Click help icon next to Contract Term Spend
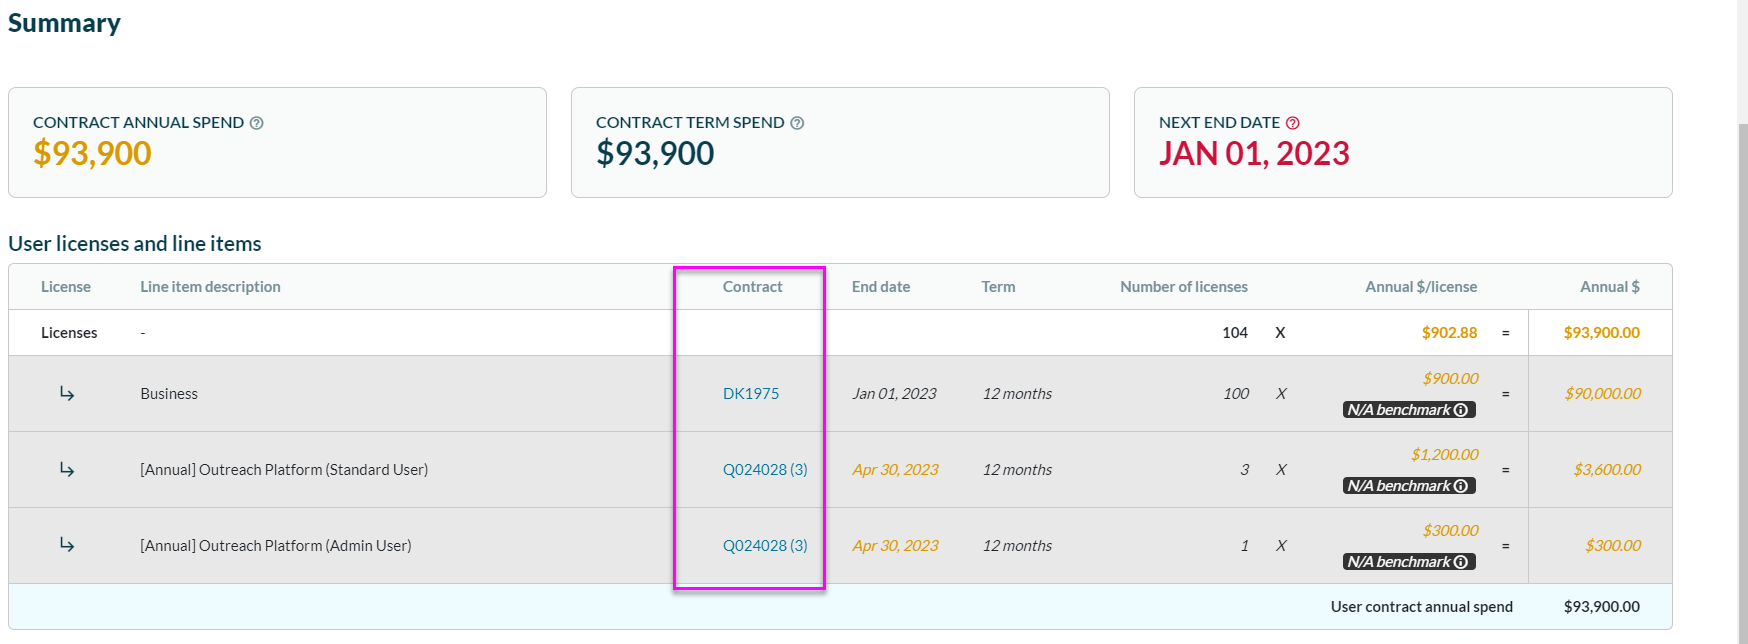This screenshot has width=1748, height=644. tap(797, 123)
